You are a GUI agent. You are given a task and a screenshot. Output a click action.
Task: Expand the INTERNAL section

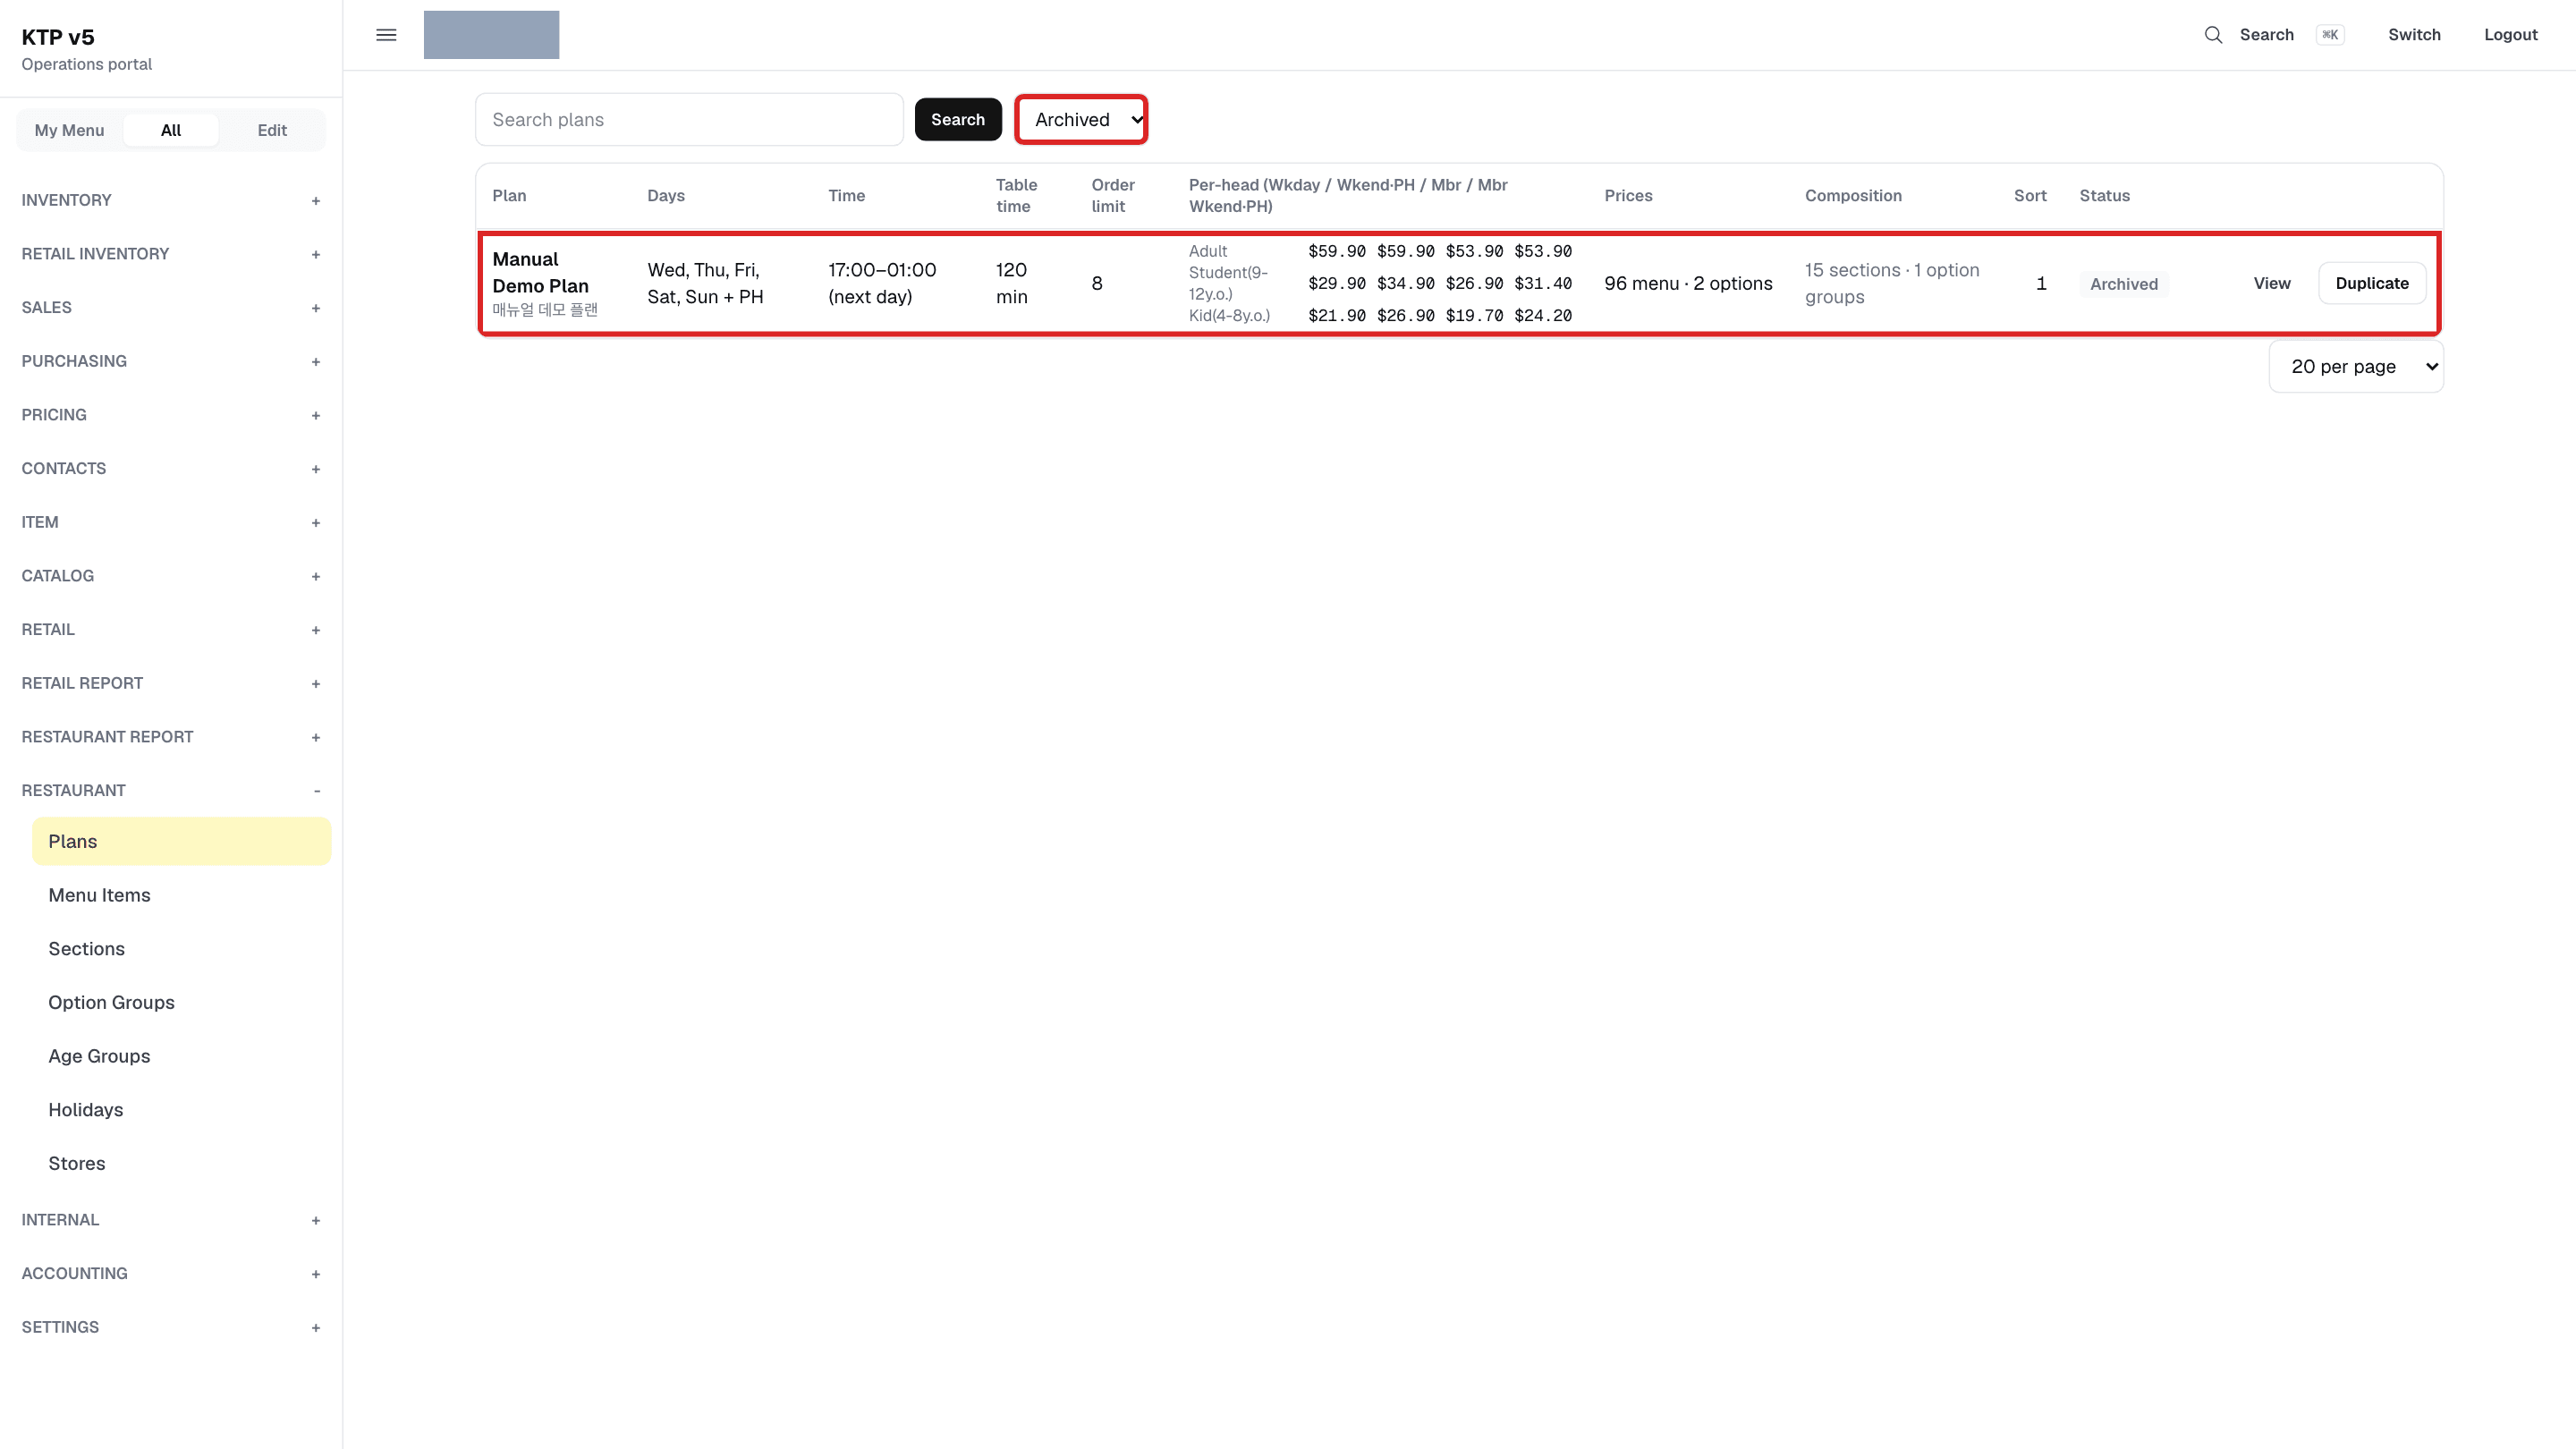tap(171, 1220)
